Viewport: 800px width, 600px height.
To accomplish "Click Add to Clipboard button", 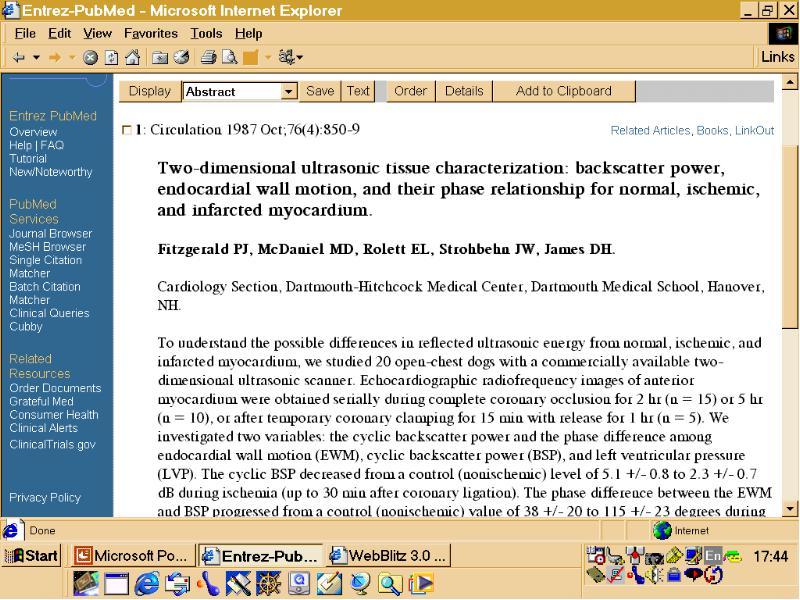I will pos(564,91).
